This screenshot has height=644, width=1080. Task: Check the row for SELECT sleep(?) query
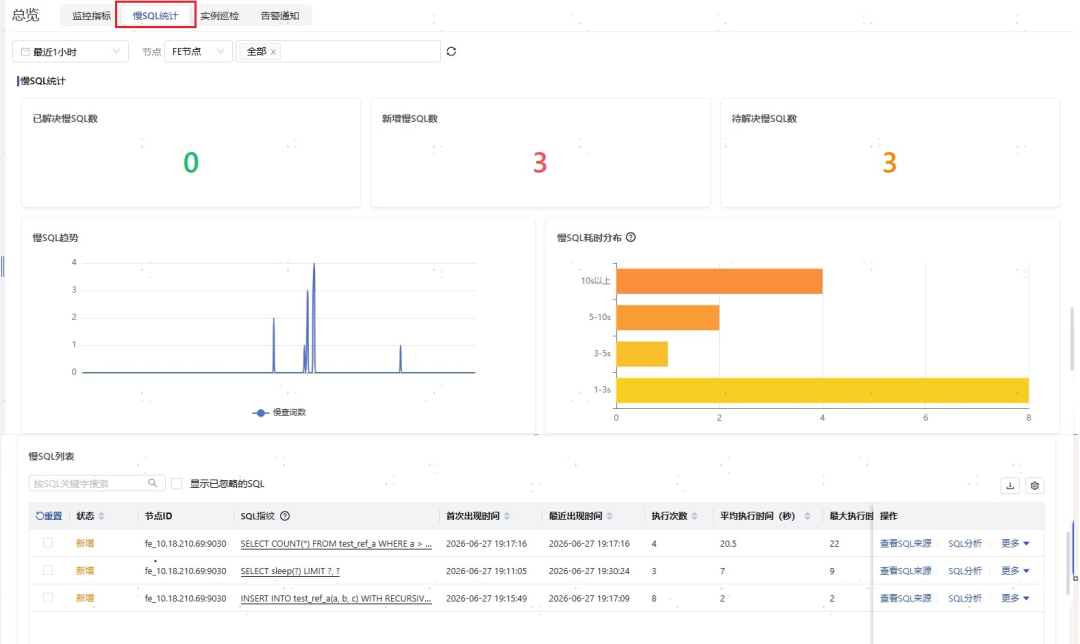pos(48,570)
